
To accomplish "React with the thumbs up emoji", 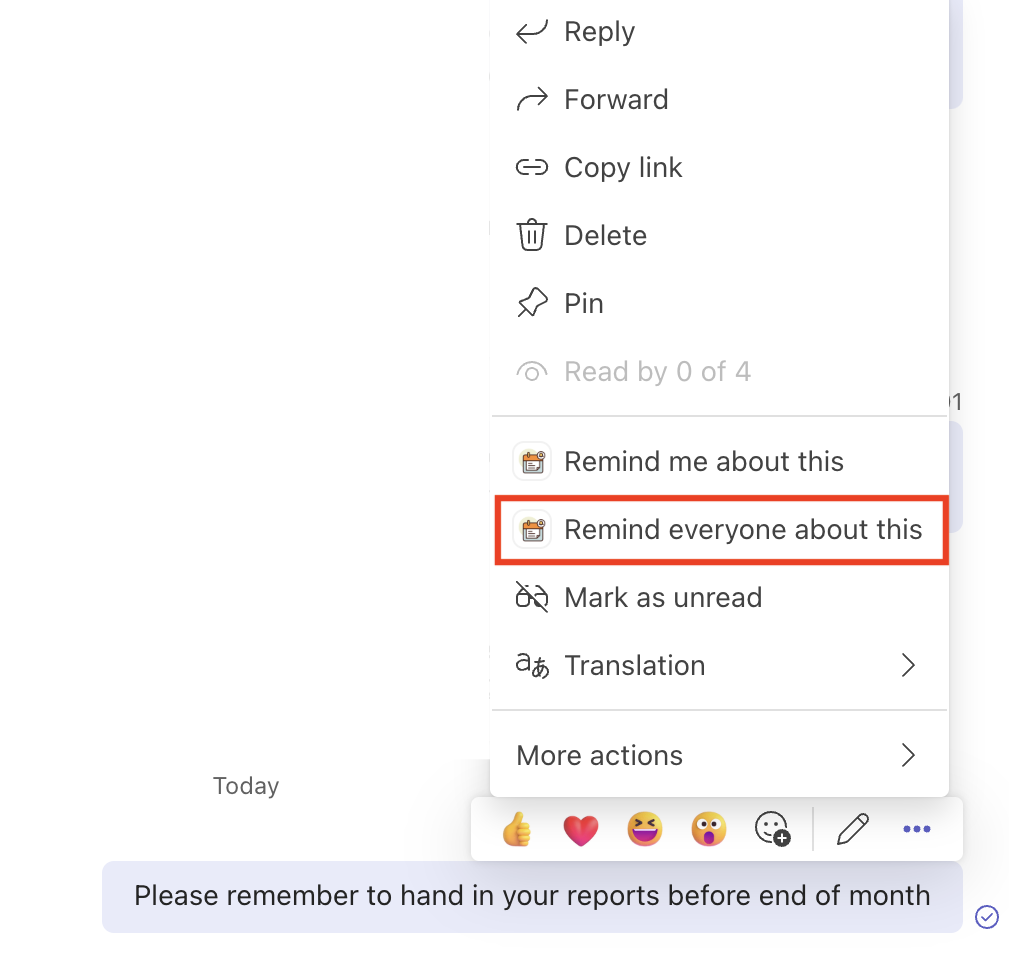I will [517, 829].
